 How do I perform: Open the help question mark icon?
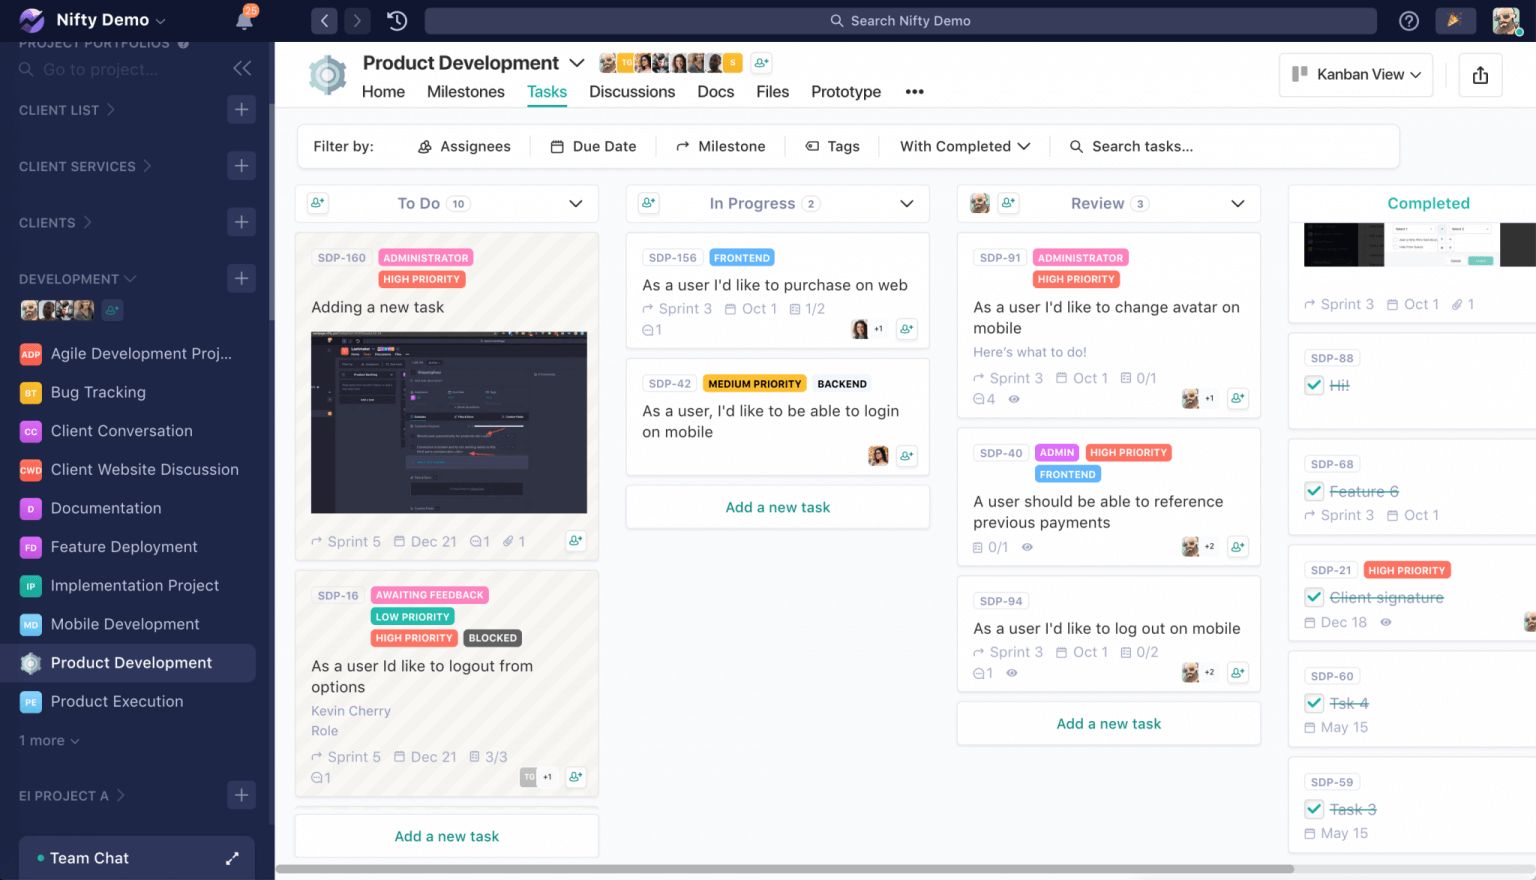tap(1408, 20)
